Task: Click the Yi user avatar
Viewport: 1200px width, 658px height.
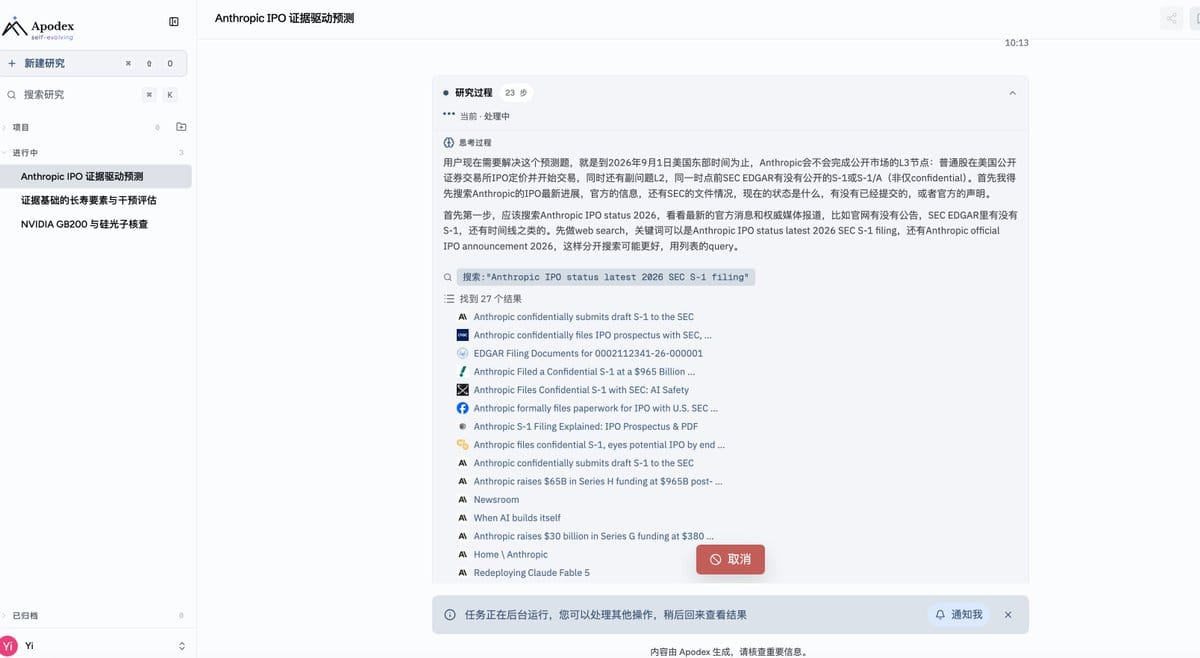Action: tap(9, 646)
